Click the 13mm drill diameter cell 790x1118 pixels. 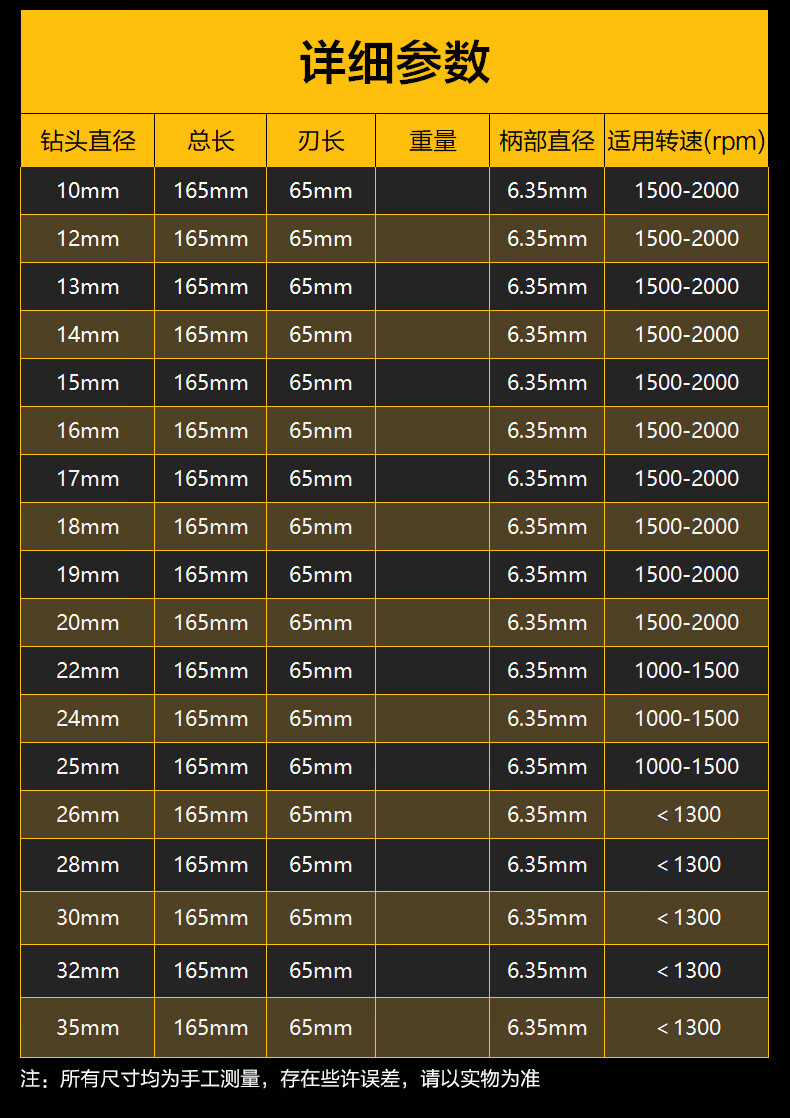[88, 287]
